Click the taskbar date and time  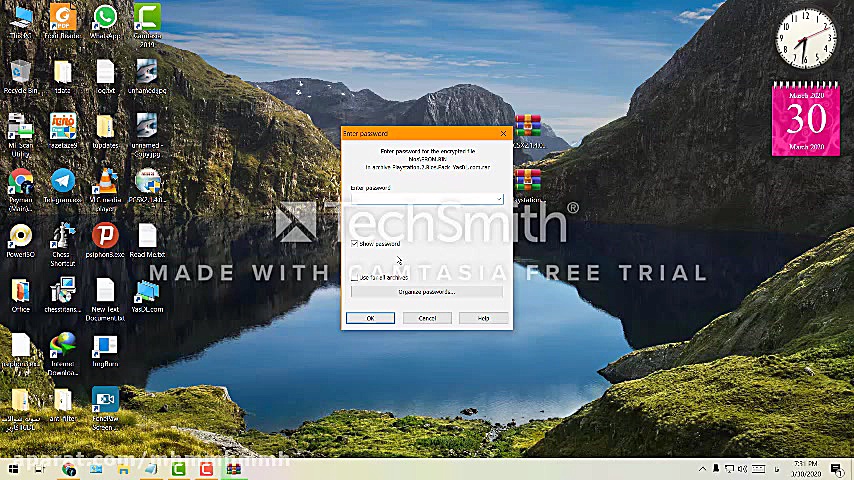click(805, 469)
